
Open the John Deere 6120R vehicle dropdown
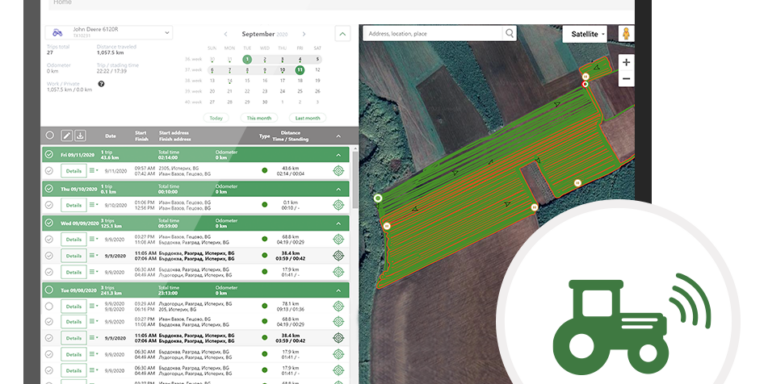(x=109, y=32)
